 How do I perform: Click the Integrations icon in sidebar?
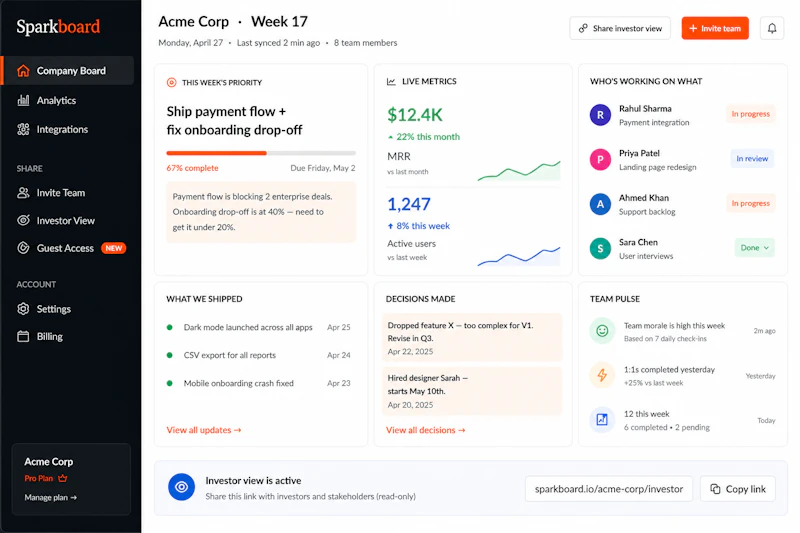point(23,130)
